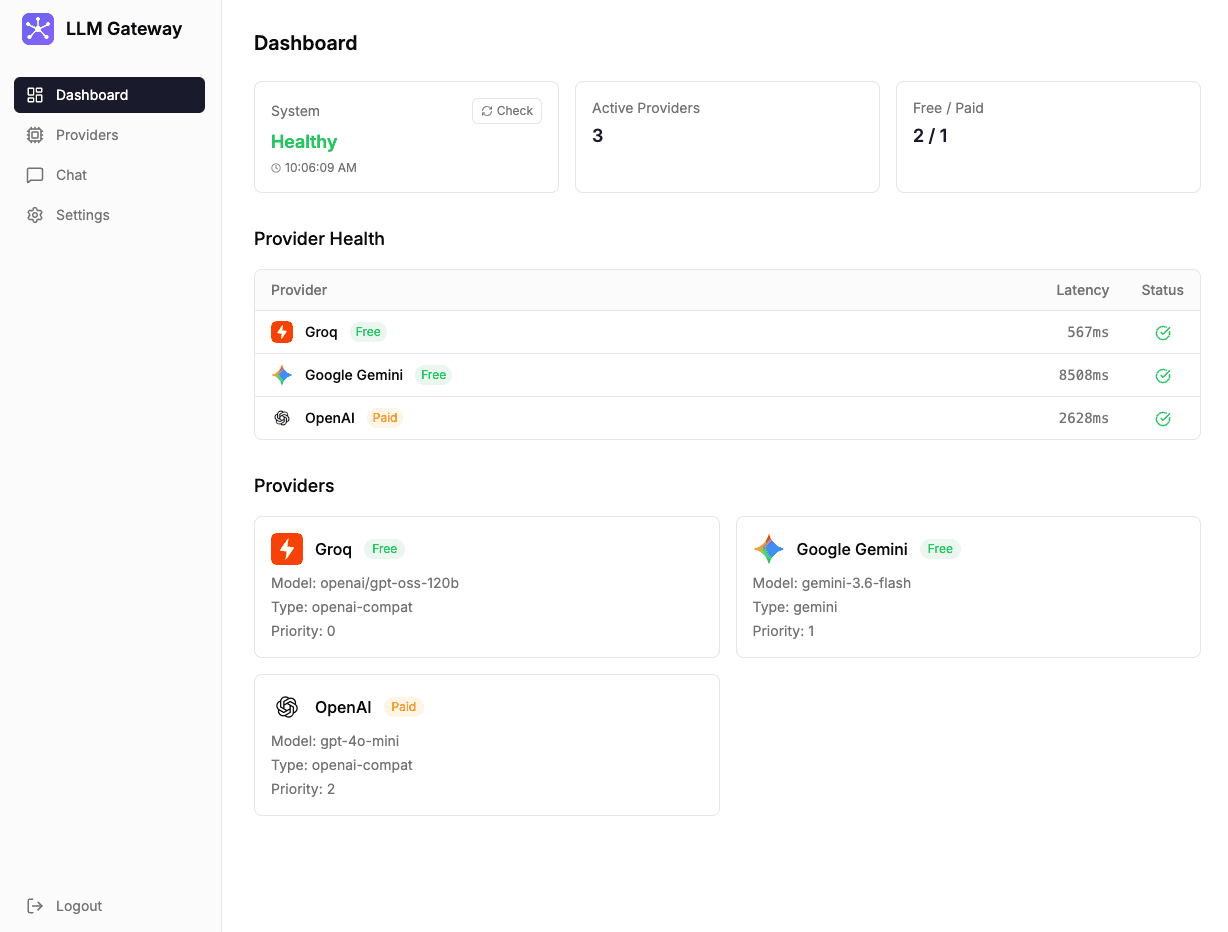
Task: Click the 2628ms latency value
Action: point(1084,418)
